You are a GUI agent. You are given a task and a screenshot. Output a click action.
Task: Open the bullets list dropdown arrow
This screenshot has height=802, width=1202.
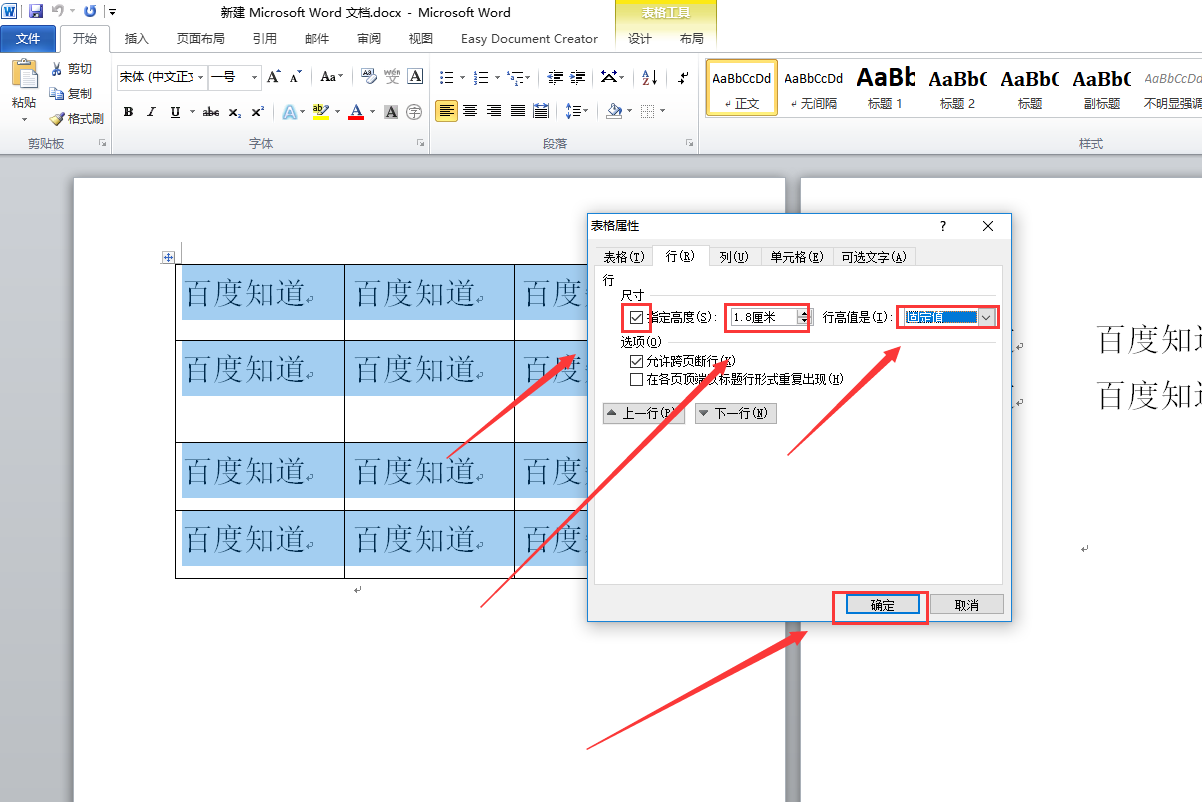click(461, 77)
